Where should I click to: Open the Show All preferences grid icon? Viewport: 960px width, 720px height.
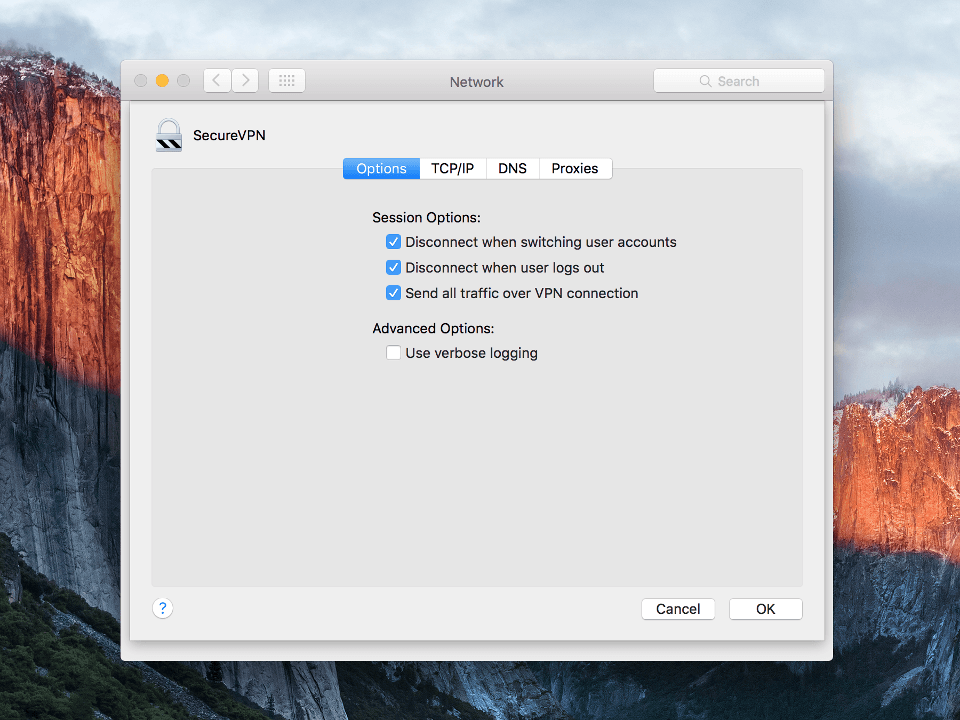(x=286, y=80)
